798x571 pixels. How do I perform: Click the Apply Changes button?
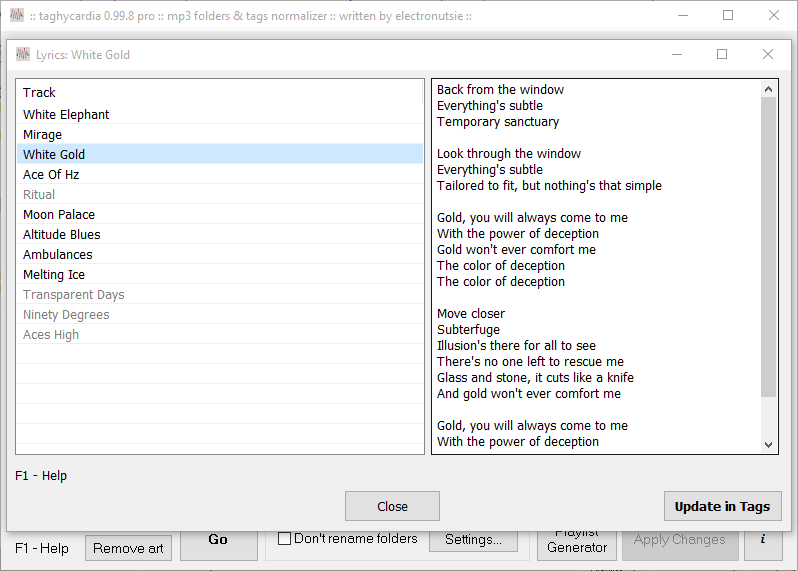680,544
